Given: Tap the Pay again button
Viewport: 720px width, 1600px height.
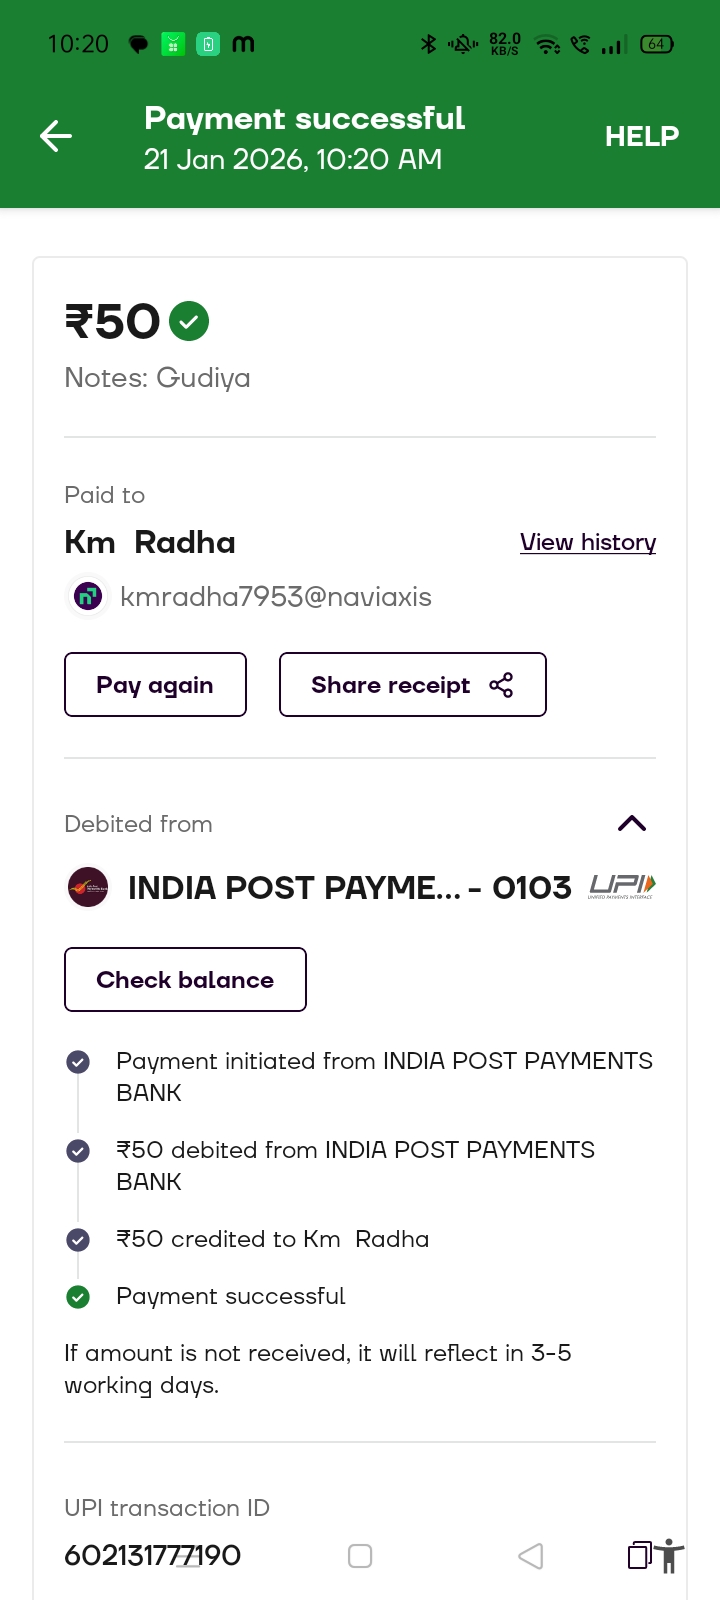Looking at the screenshot, I should (x=155, y=685).
